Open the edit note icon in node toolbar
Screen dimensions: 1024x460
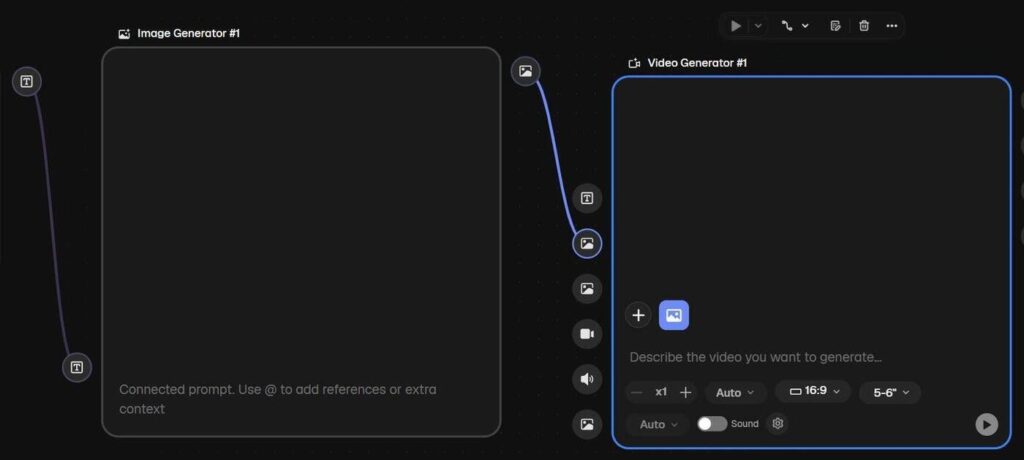[835, 25]
